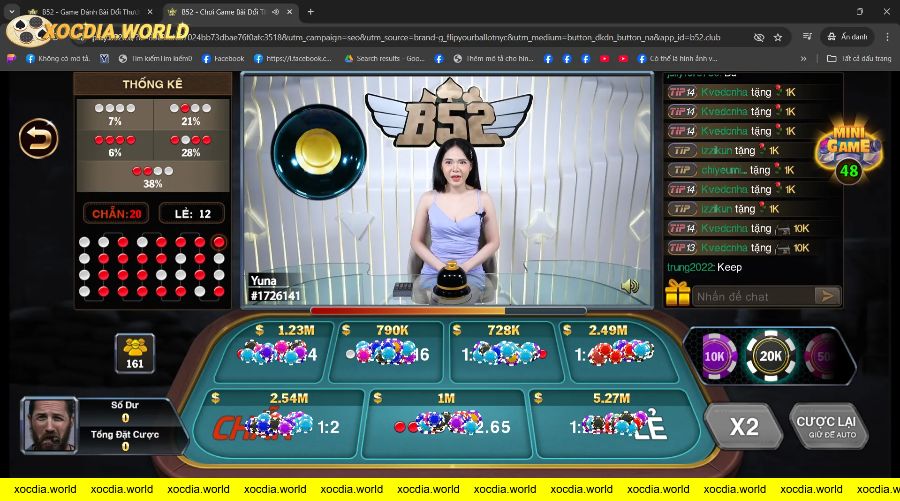Open the tab search dropdown arrow

[x=11, y=11]
